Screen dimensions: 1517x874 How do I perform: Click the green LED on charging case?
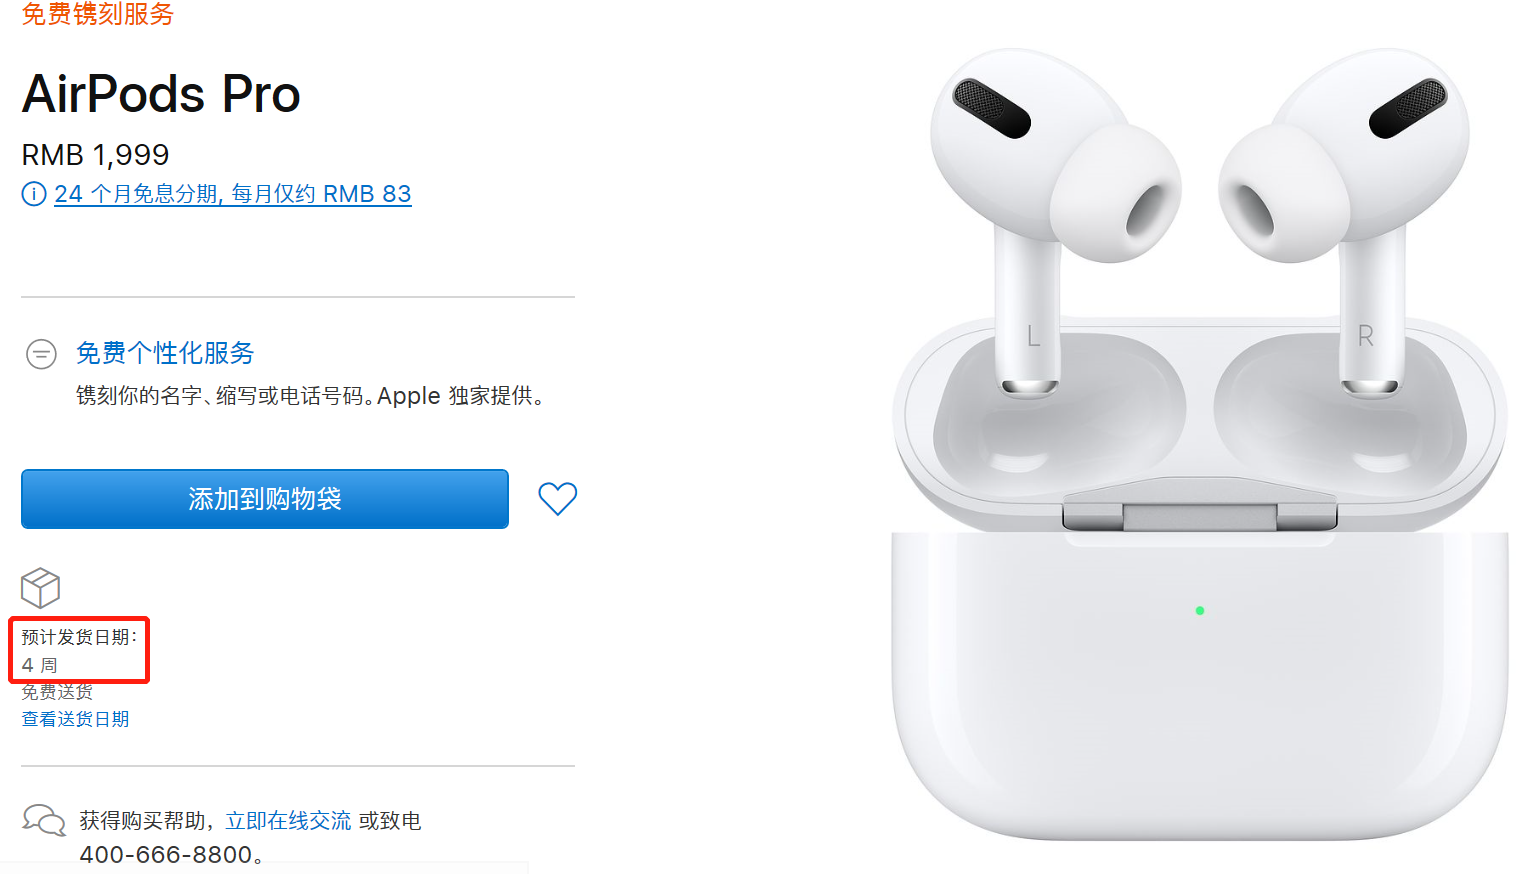pos(1200,610)
